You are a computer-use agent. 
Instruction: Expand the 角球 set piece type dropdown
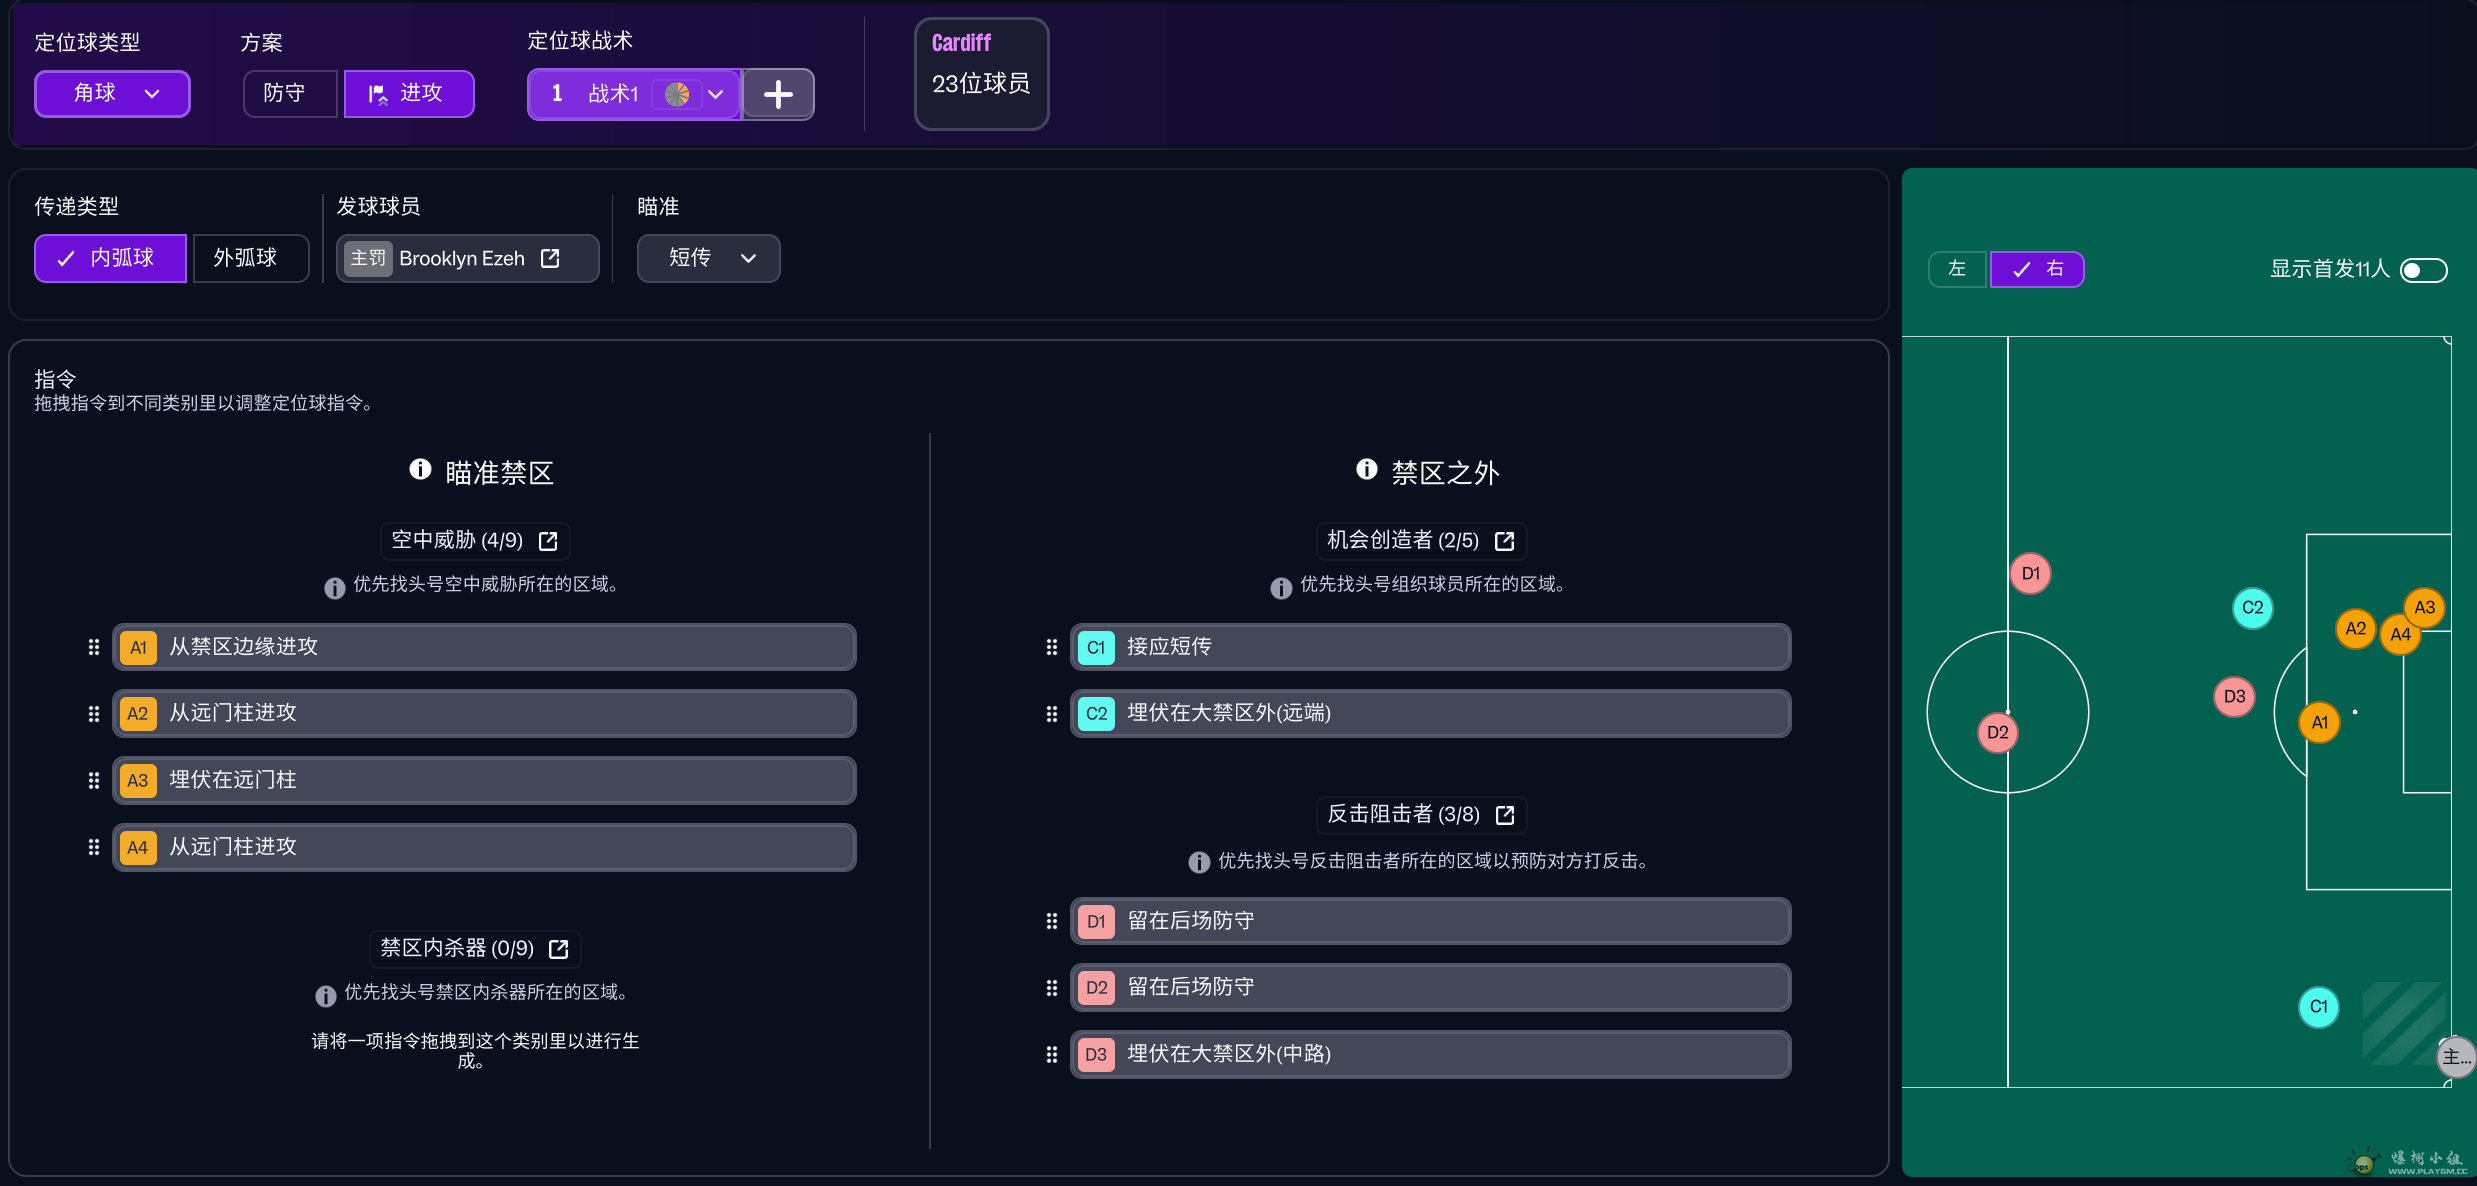pos(112,94)
